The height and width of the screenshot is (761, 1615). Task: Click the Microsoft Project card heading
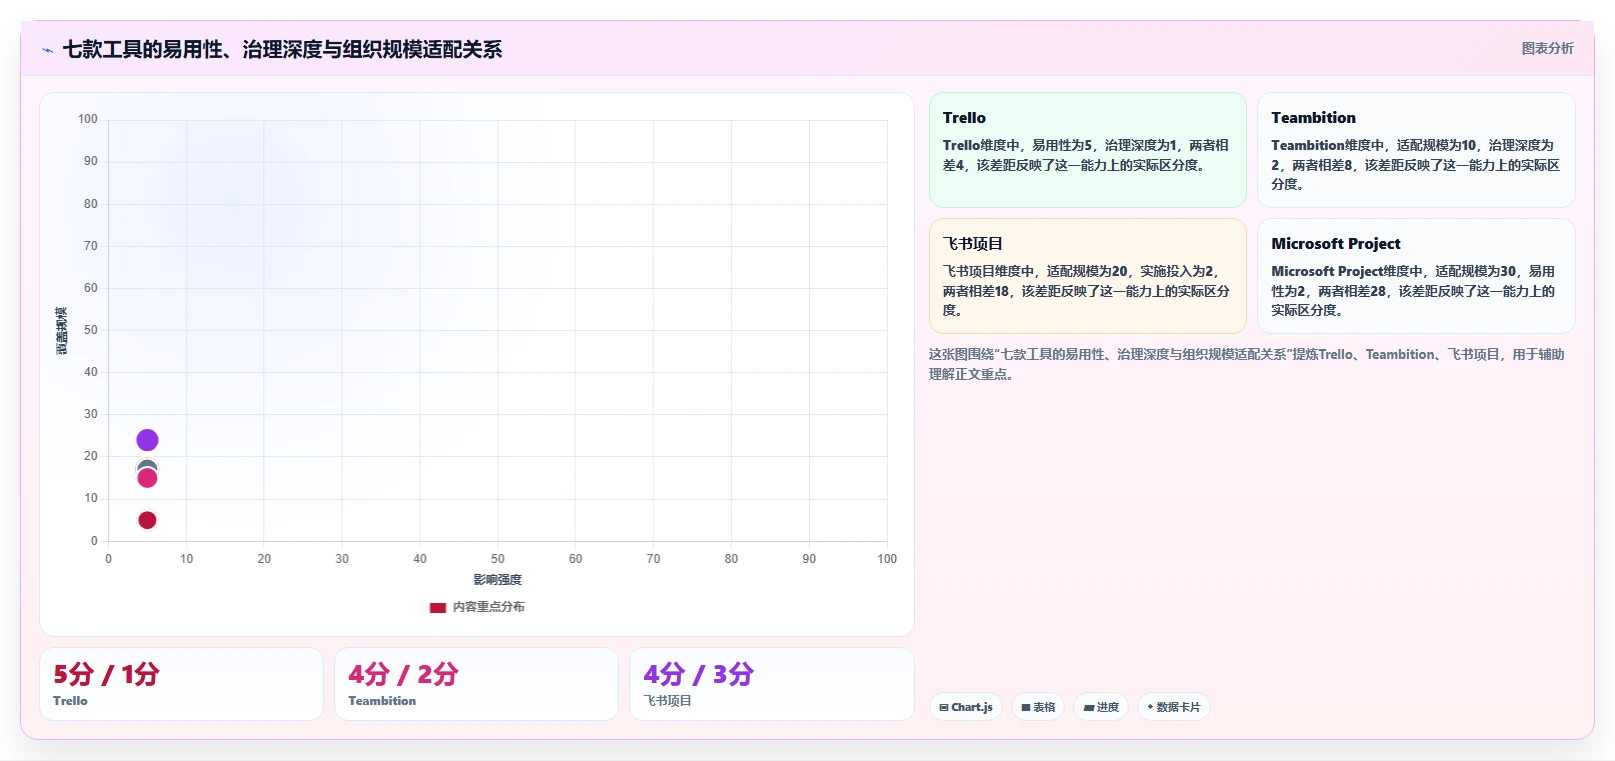tap(1336, 244)
